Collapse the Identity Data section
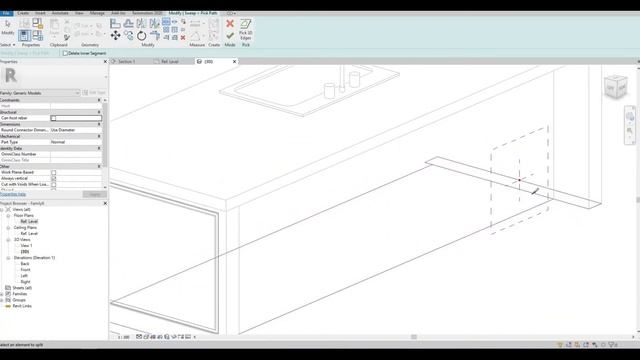The width and height of the screenshot is (640, 360). pos(99,148)
